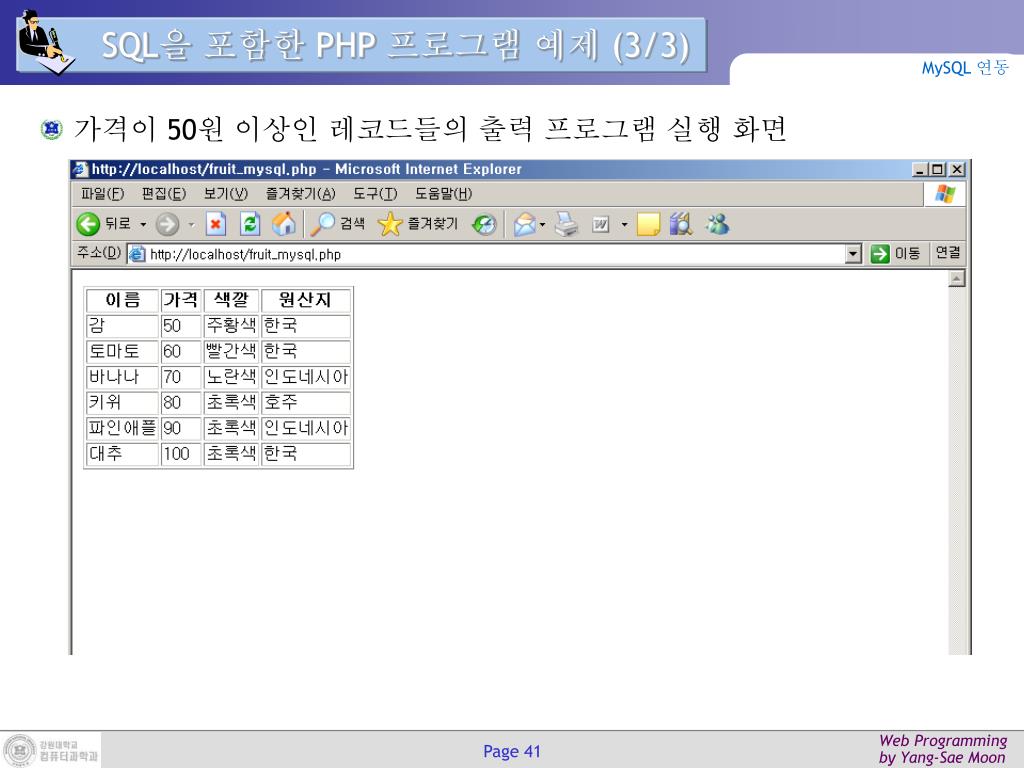Screen dimensions: 1024x768
Task: Click the 주황색 color cell
Action: pyautogui.click(x=231, y=326)
